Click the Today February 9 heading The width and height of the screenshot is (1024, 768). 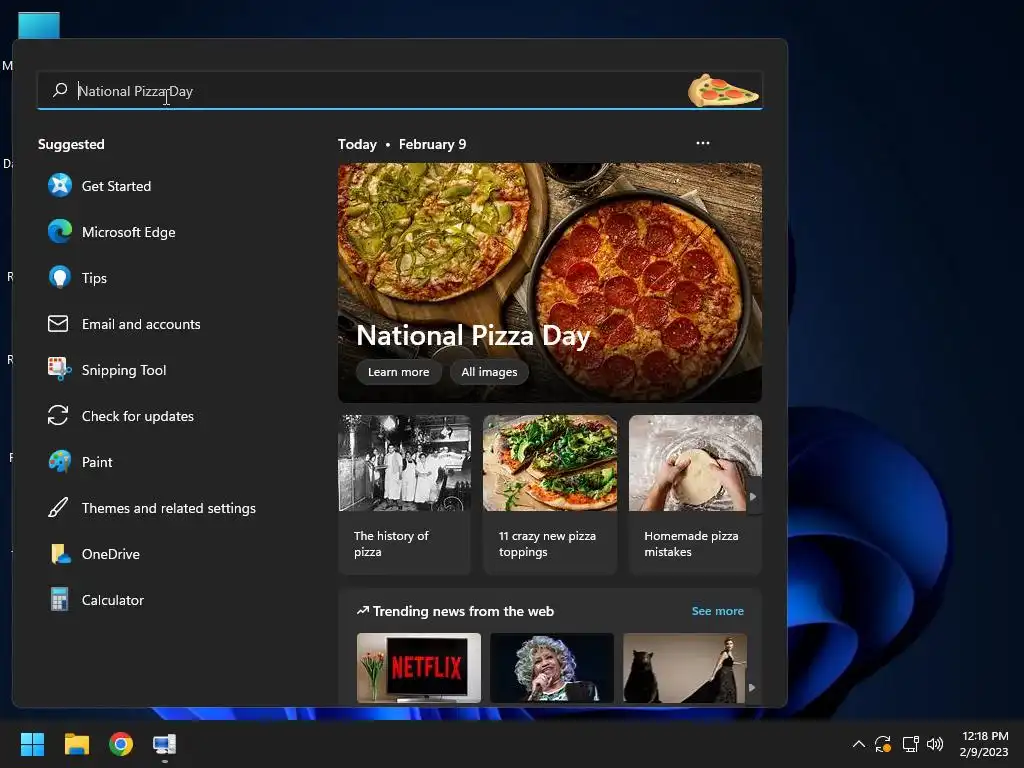coord(402,144)
